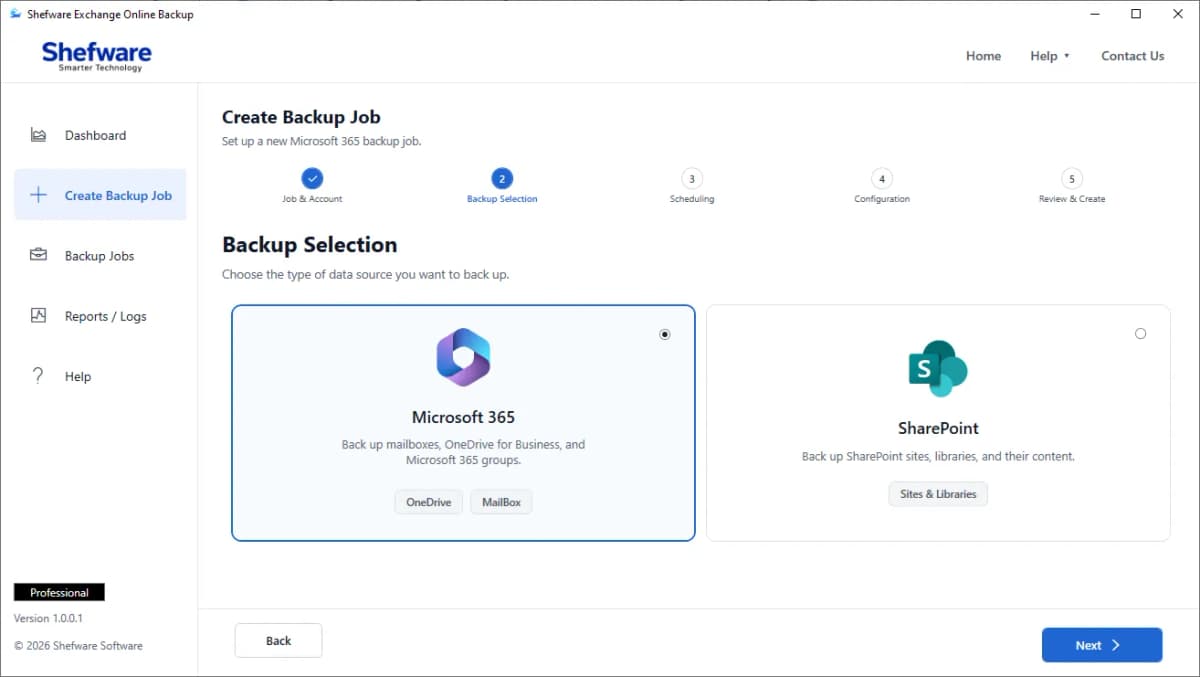The image size is (1200, 677).
Task: Click the completed step 1 checkmark circle
Action: click(x=312, y=179)
